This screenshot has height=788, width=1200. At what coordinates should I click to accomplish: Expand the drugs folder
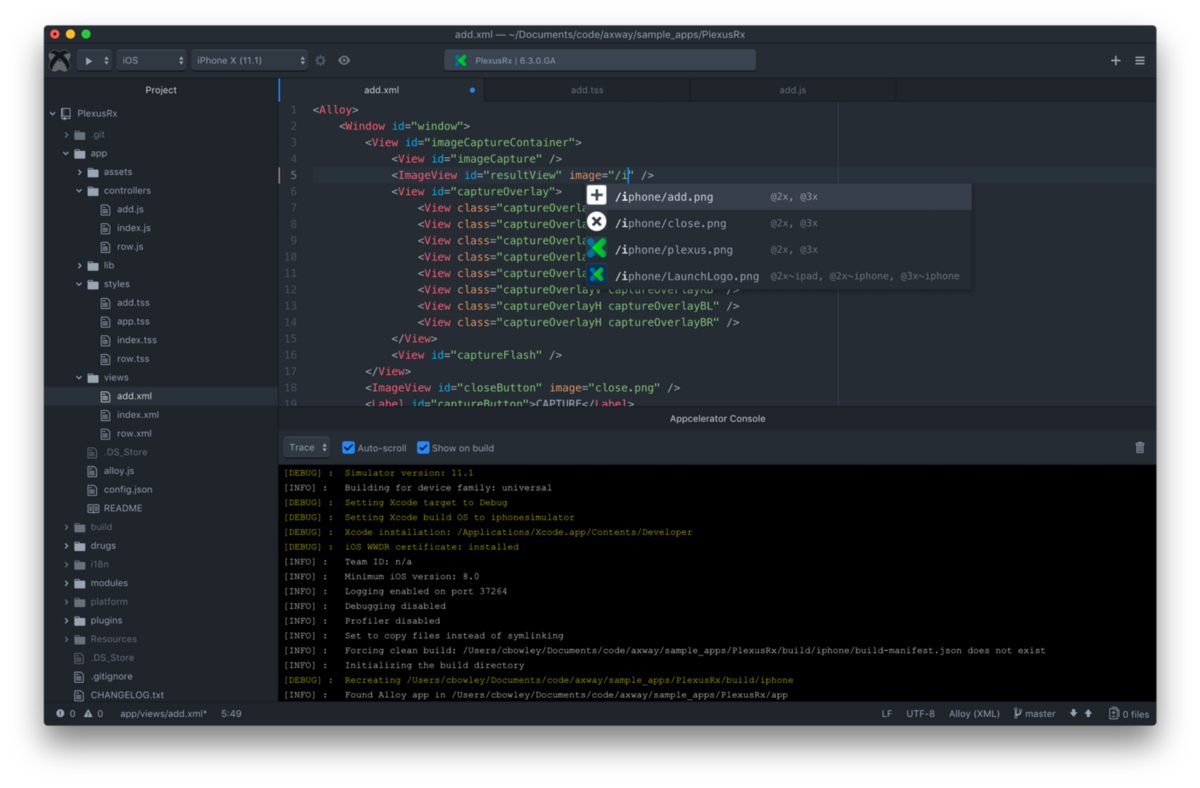coord(66,546)
